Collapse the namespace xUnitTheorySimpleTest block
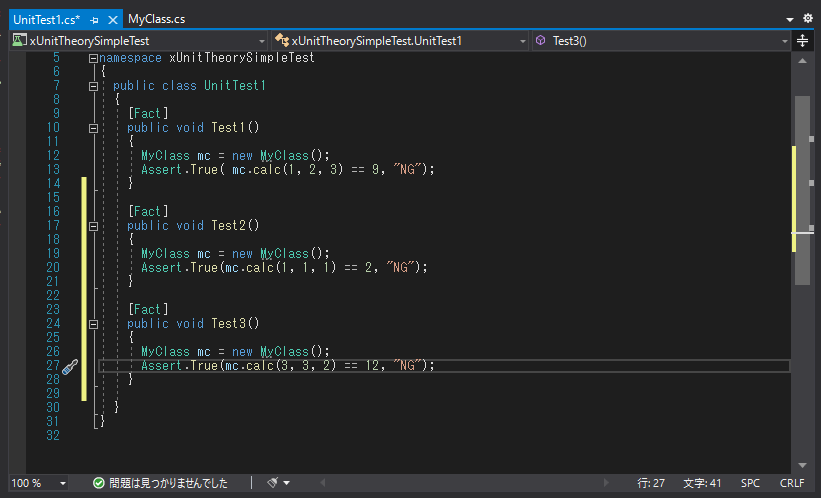This screenshot has width=821, height=498. 93,58
